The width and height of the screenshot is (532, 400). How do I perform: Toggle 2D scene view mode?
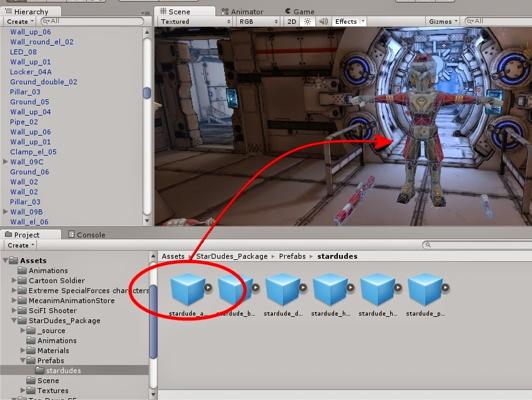291,21
